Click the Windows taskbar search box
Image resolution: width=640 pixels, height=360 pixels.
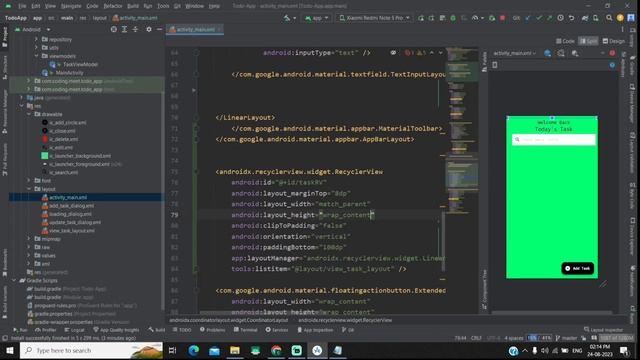[x=91, y=351]
